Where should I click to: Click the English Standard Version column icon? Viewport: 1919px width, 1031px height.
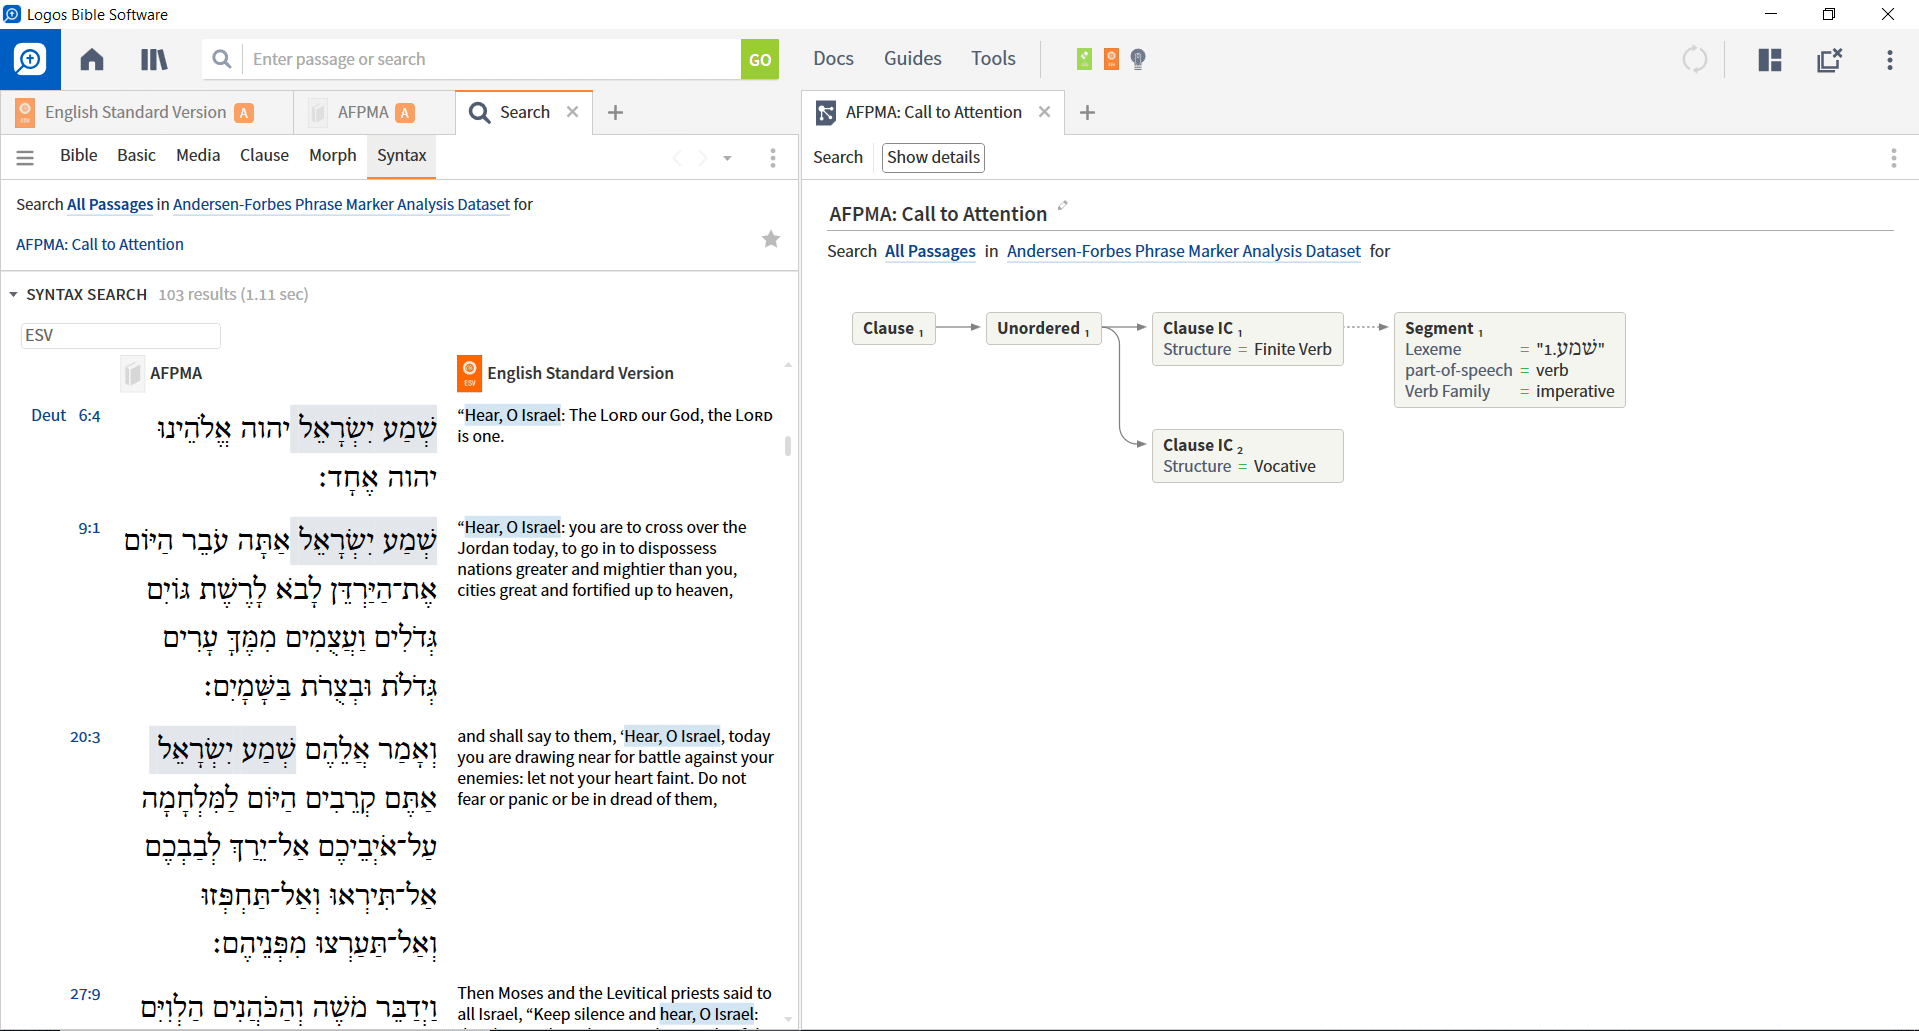point(469,373)
